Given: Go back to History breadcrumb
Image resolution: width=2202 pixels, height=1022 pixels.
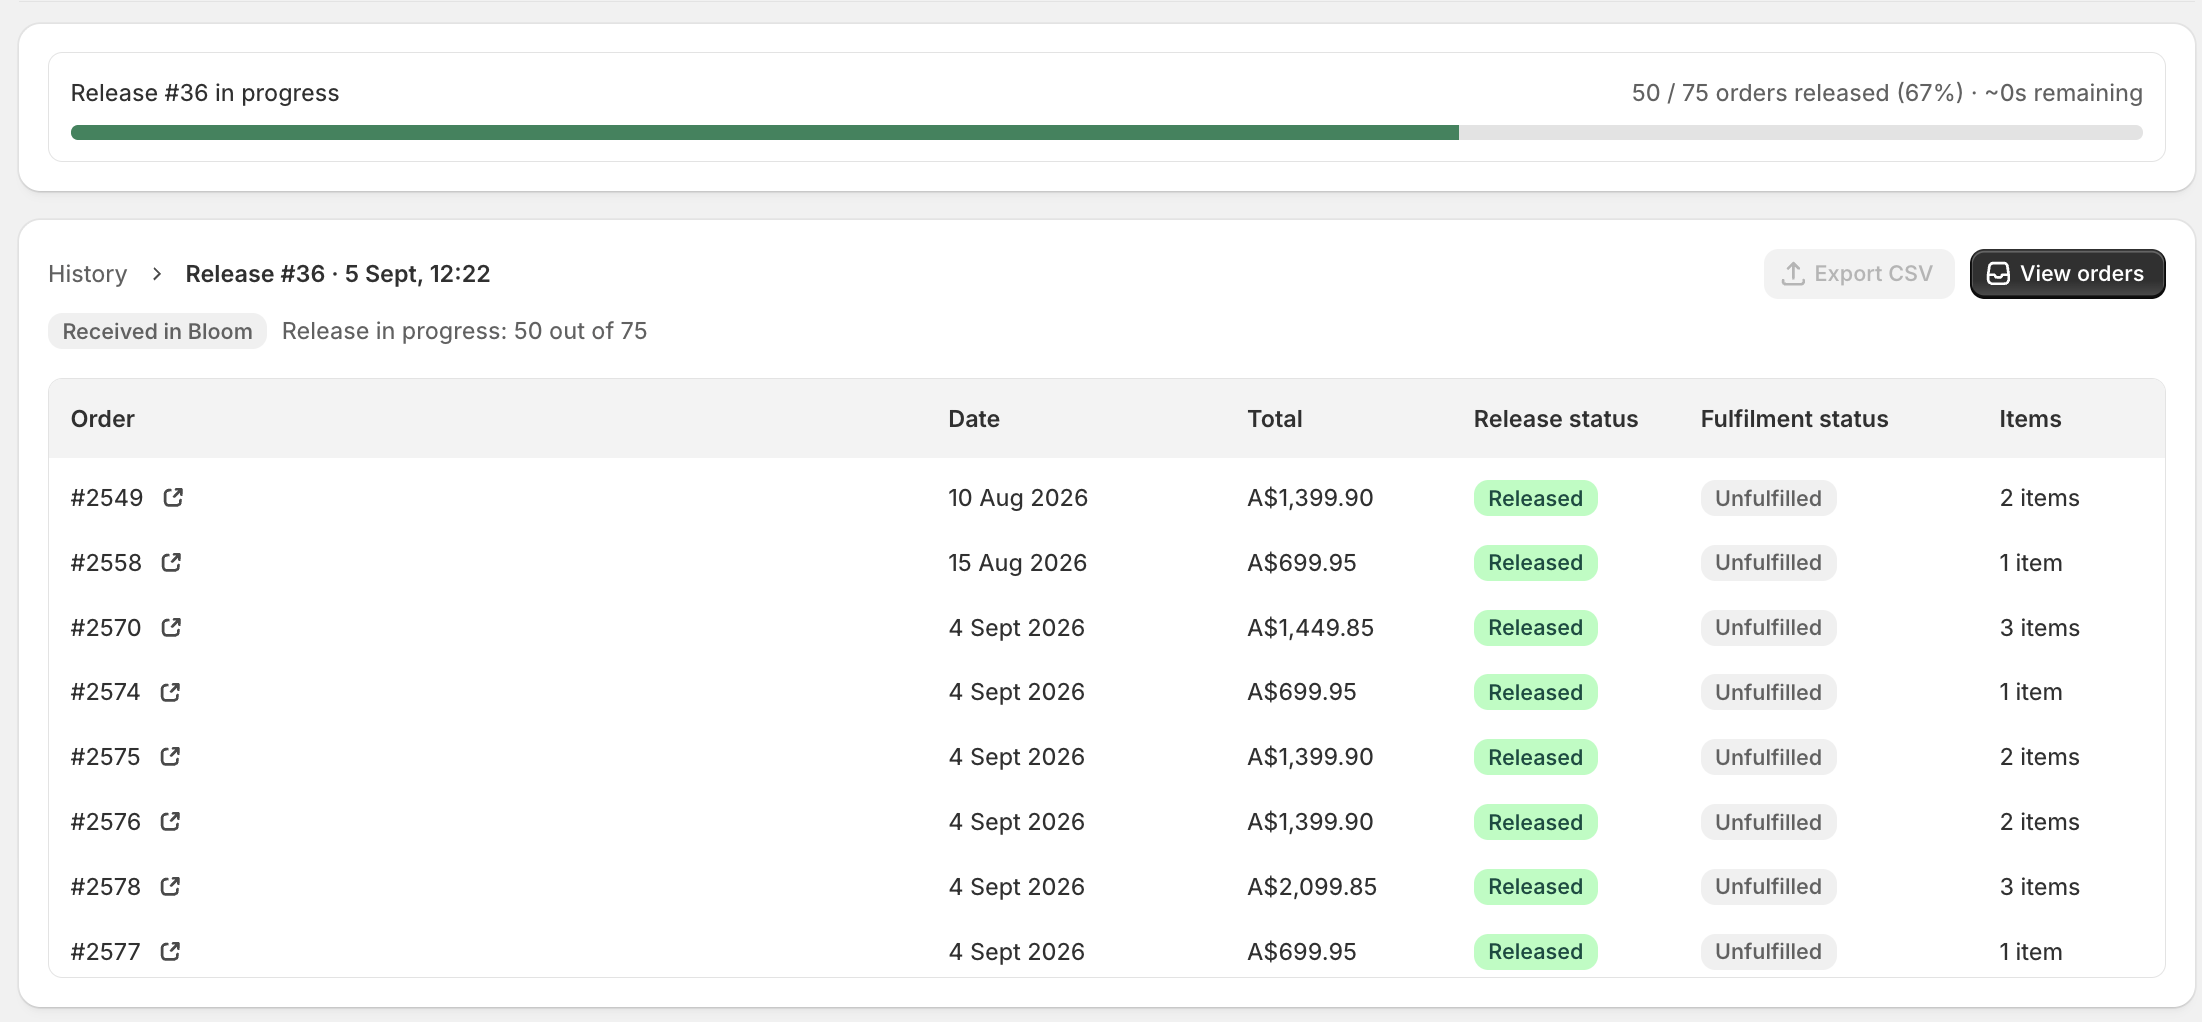Looking at the screenshot, I should pyautogui.click(x=88, y=274).
